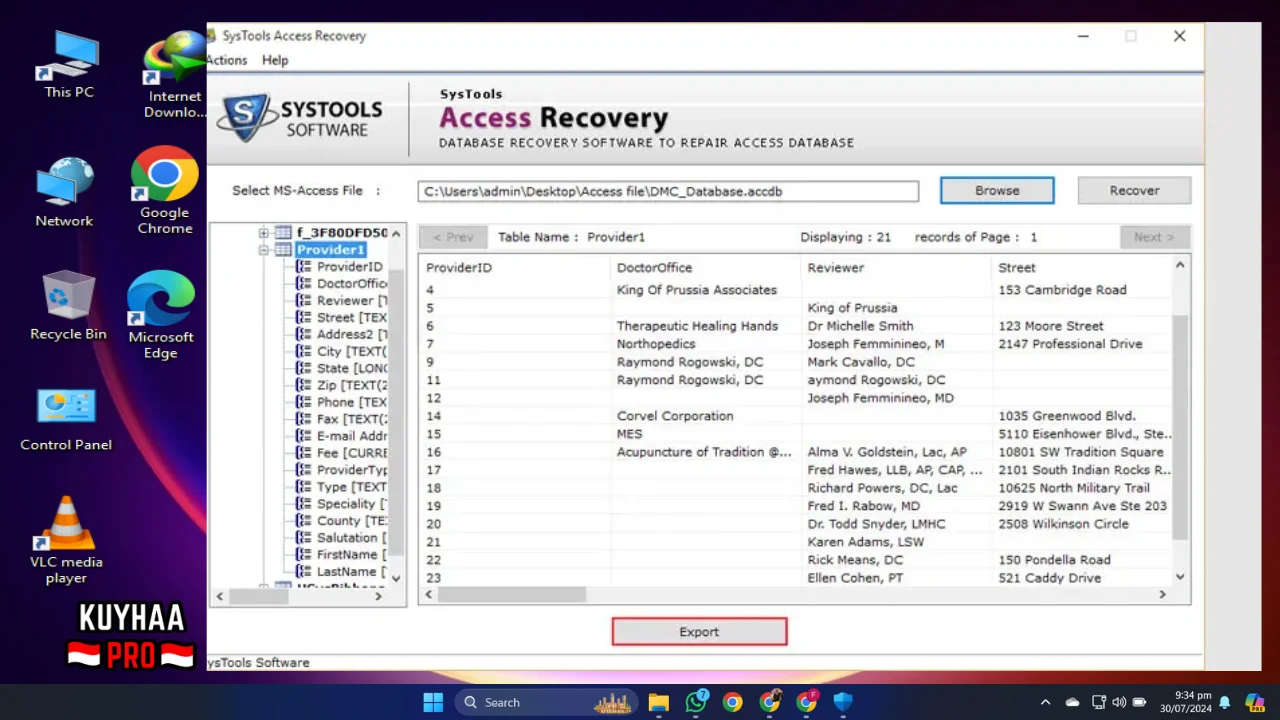Open Google Chrome desktop shortcut

[x=165, y=191]
